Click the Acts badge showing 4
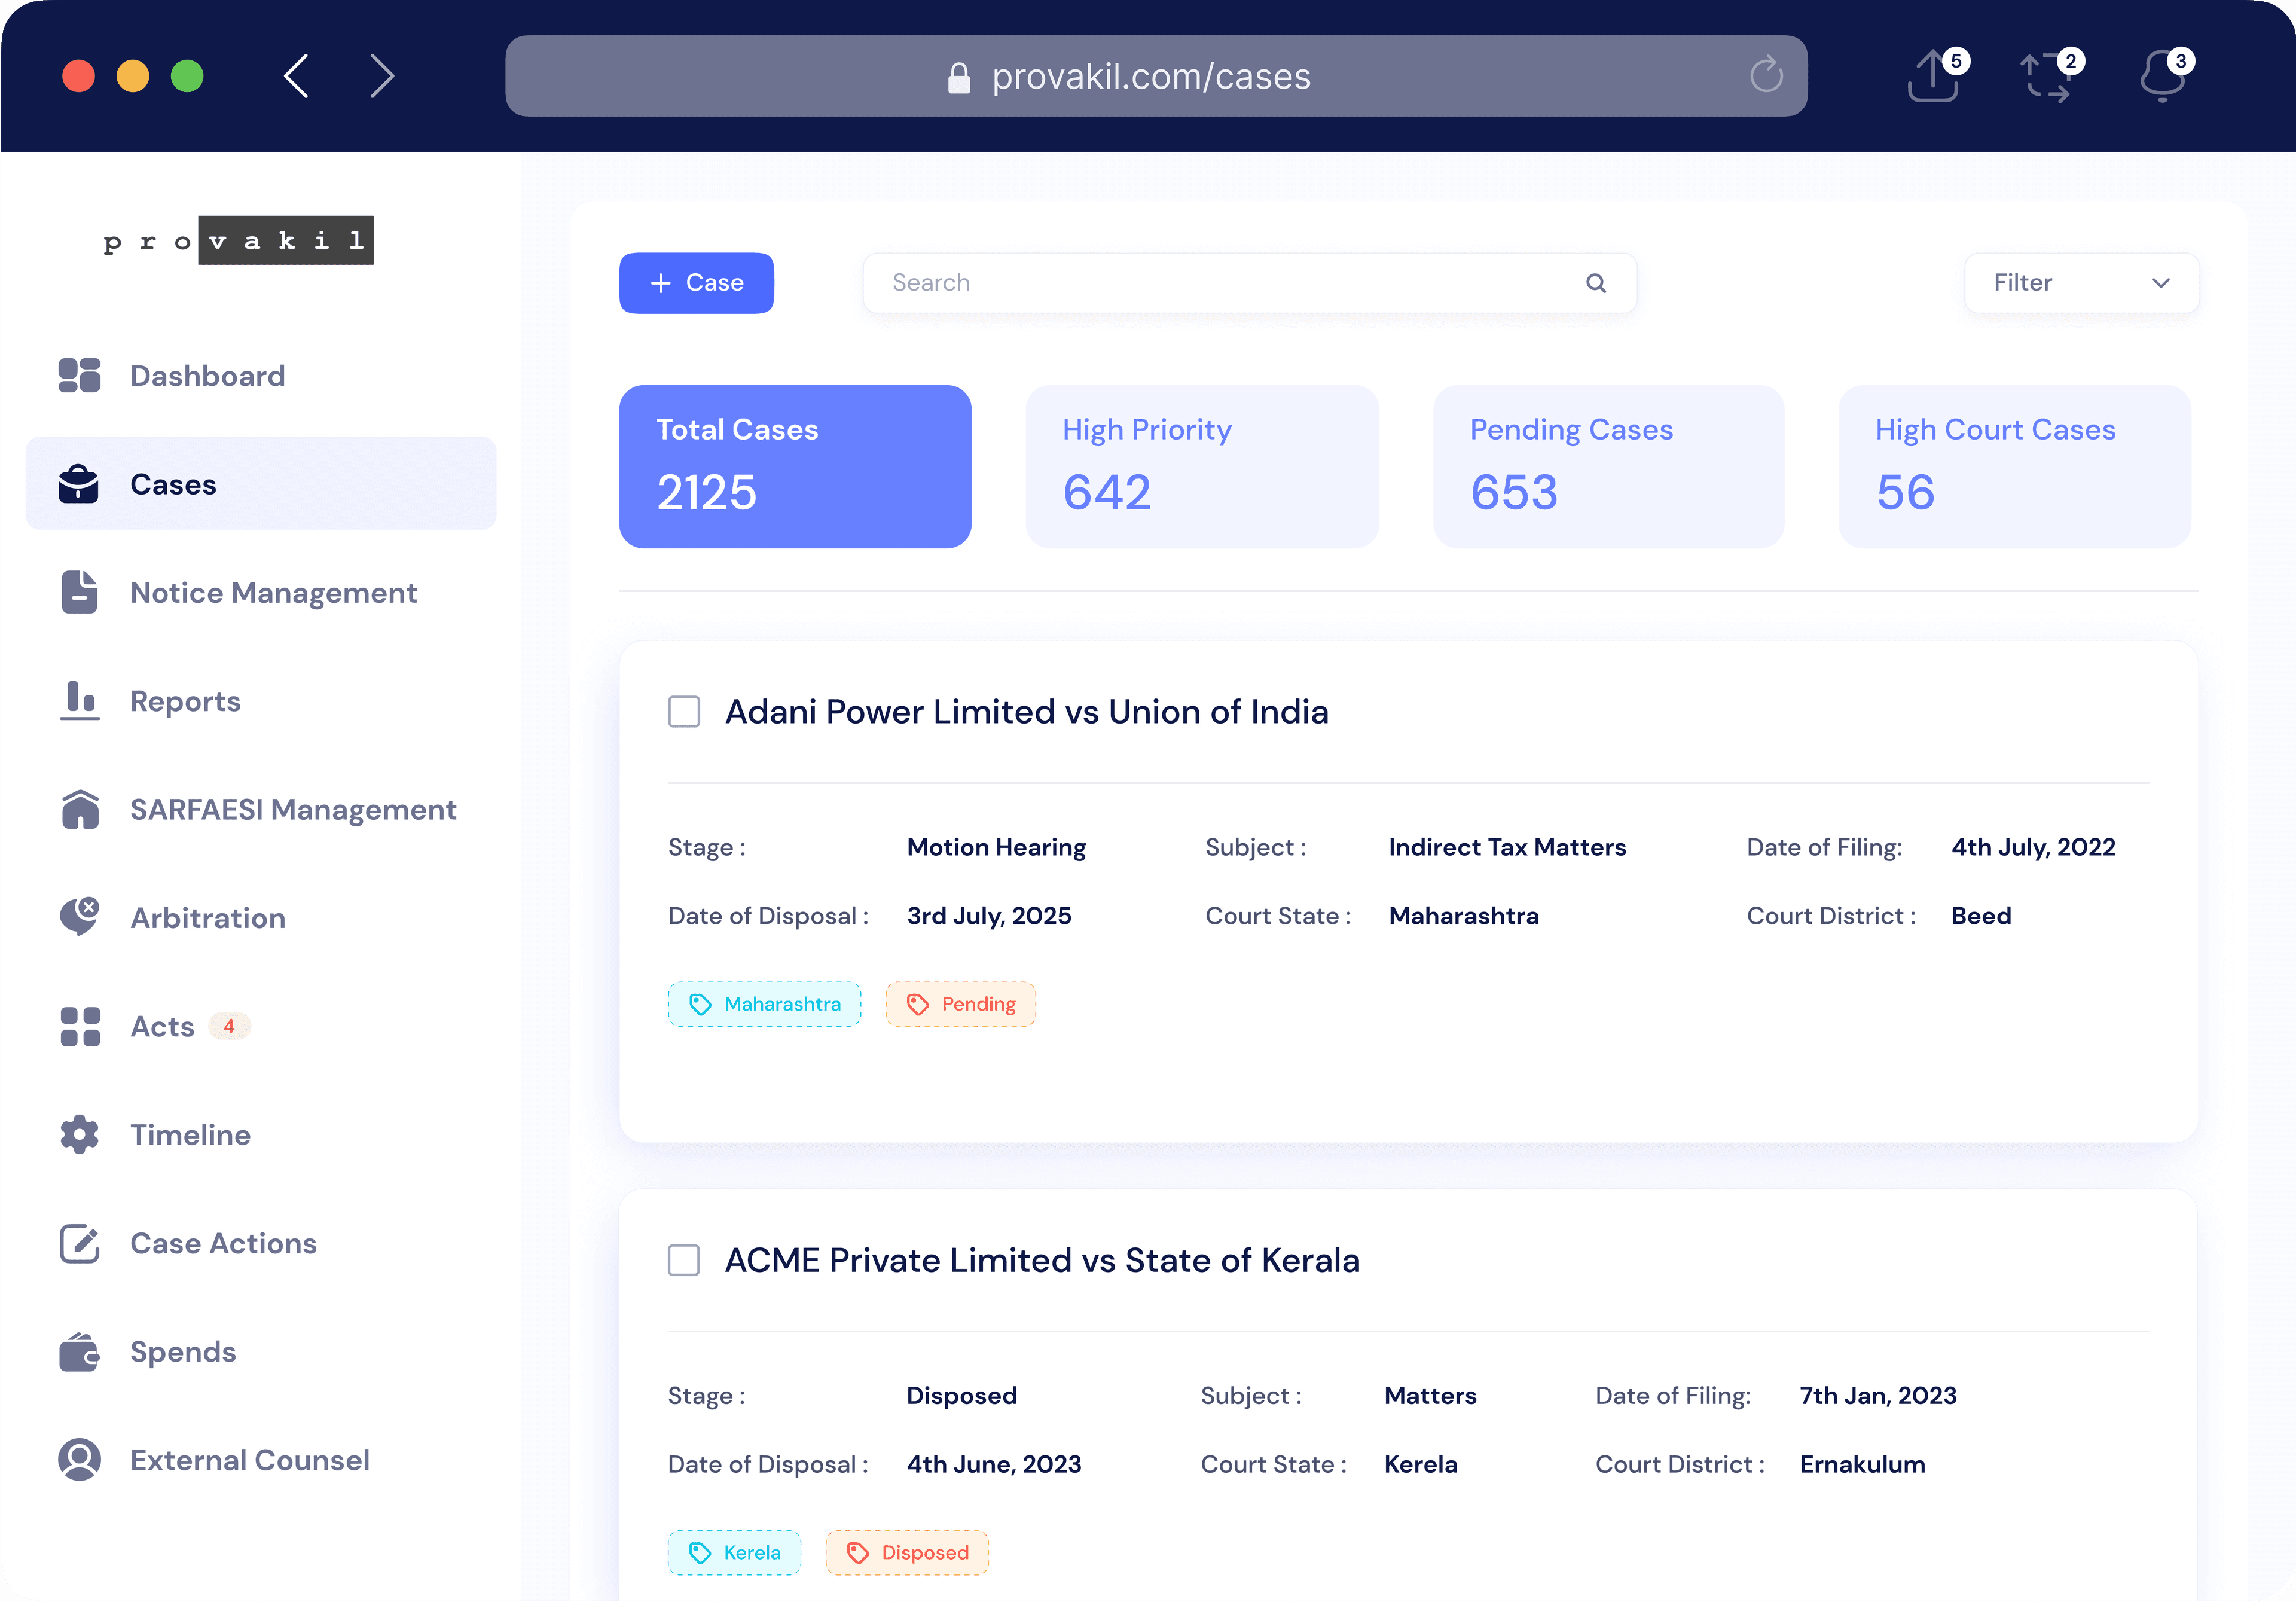 click(229, 1026)
